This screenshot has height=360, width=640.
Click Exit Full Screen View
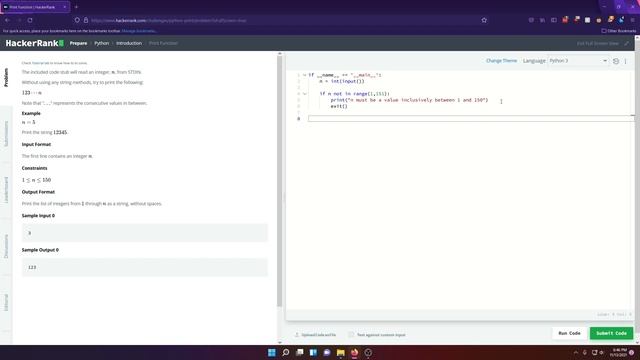[598, 43]
